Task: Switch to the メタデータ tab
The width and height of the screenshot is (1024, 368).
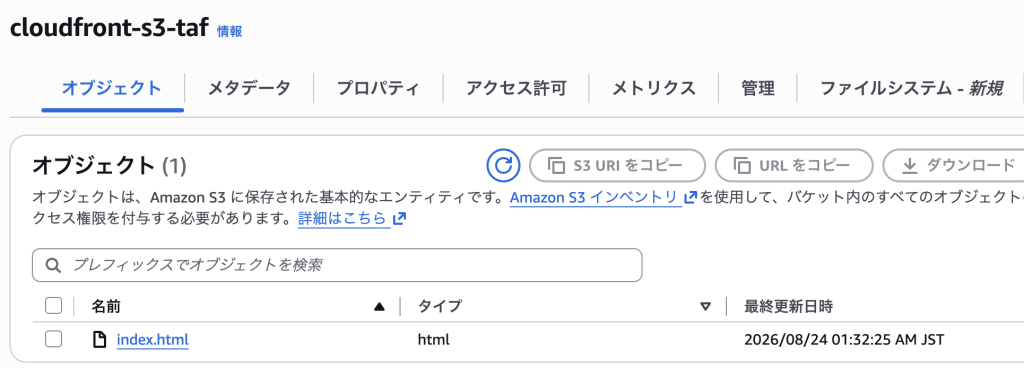Action: [x=249, y=88]
